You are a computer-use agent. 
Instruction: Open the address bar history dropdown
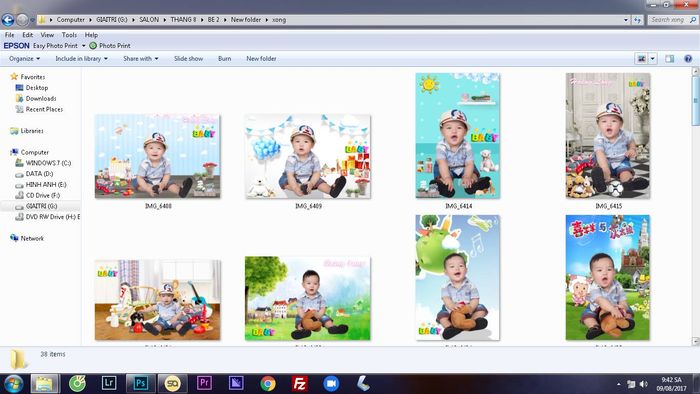tap(626, 20)
